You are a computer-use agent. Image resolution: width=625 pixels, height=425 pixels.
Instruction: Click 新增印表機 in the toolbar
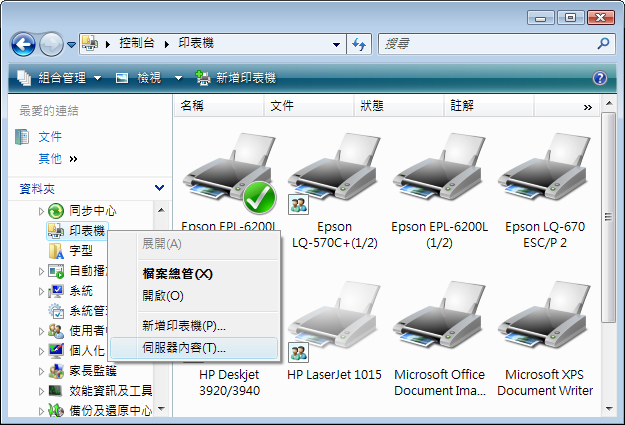(236, 78)
